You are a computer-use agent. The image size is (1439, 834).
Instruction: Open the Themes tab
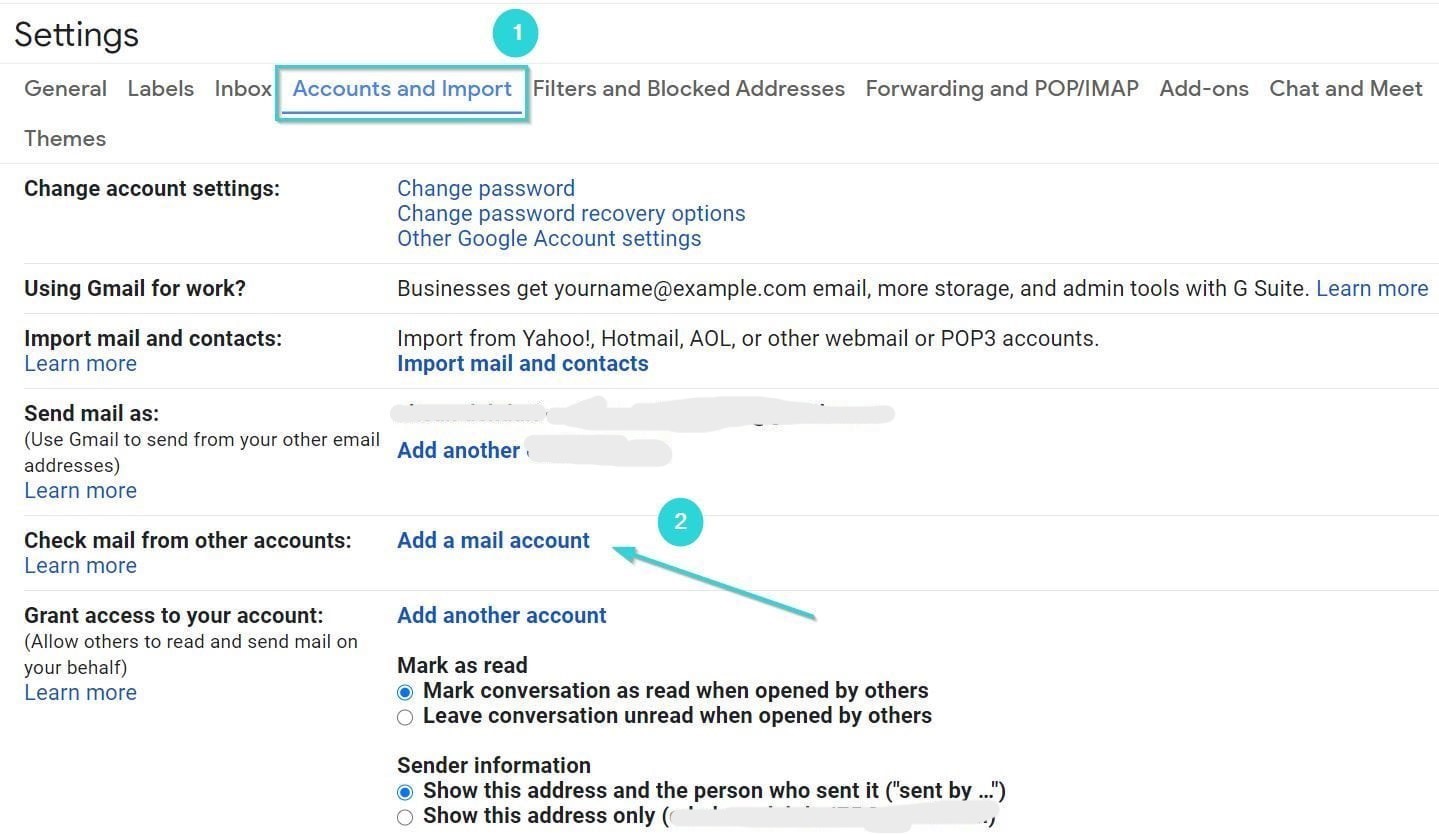[65, 139]
